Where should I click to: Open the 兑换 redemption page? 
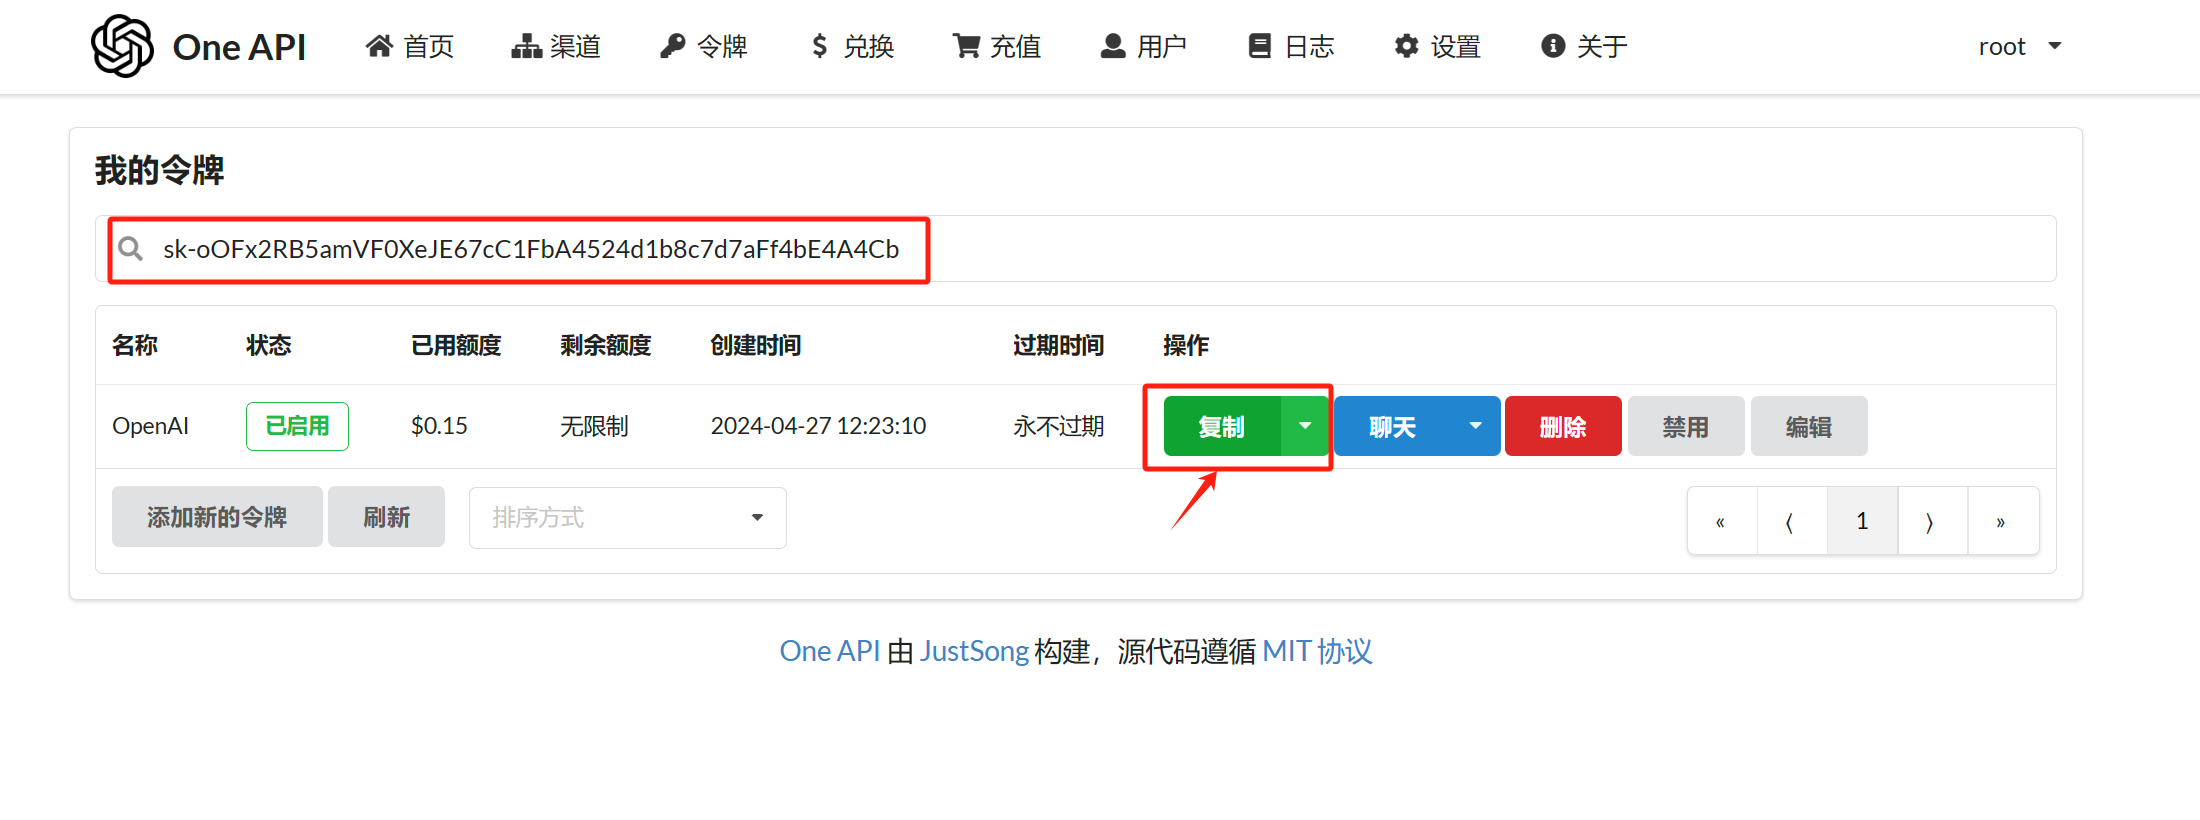(851, 46)
